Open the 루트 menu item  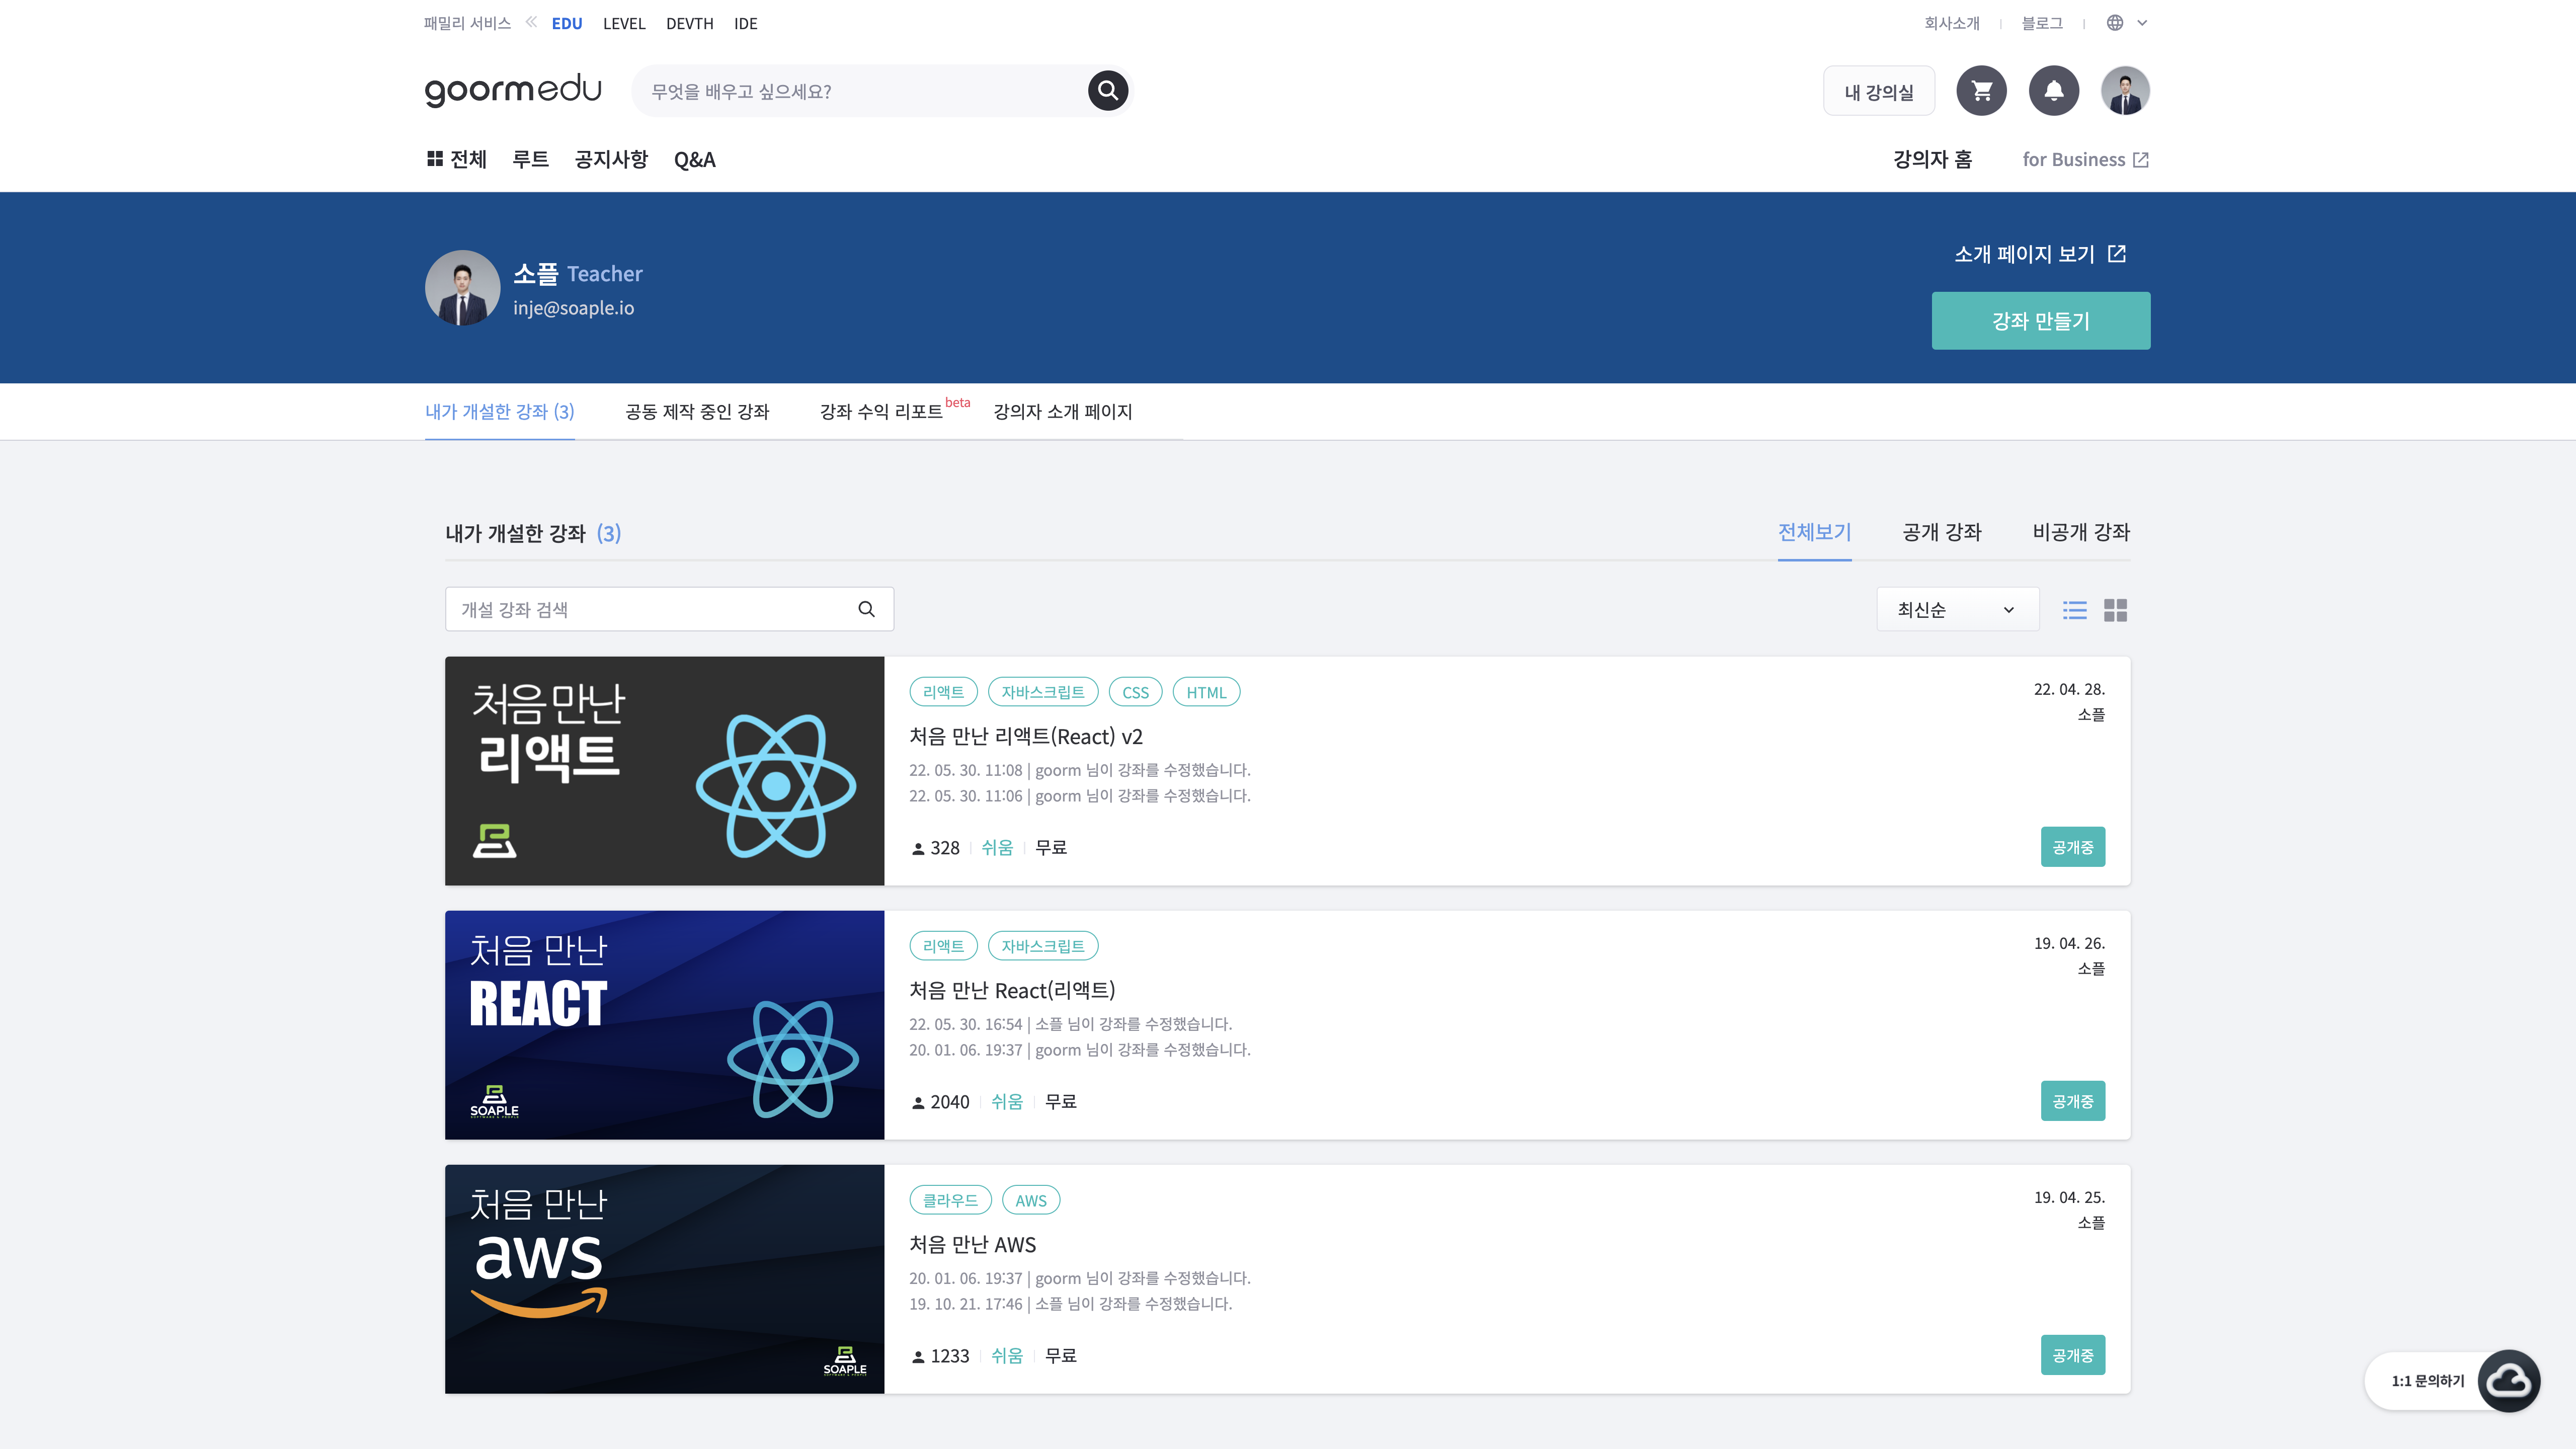(x=530, y=160)
